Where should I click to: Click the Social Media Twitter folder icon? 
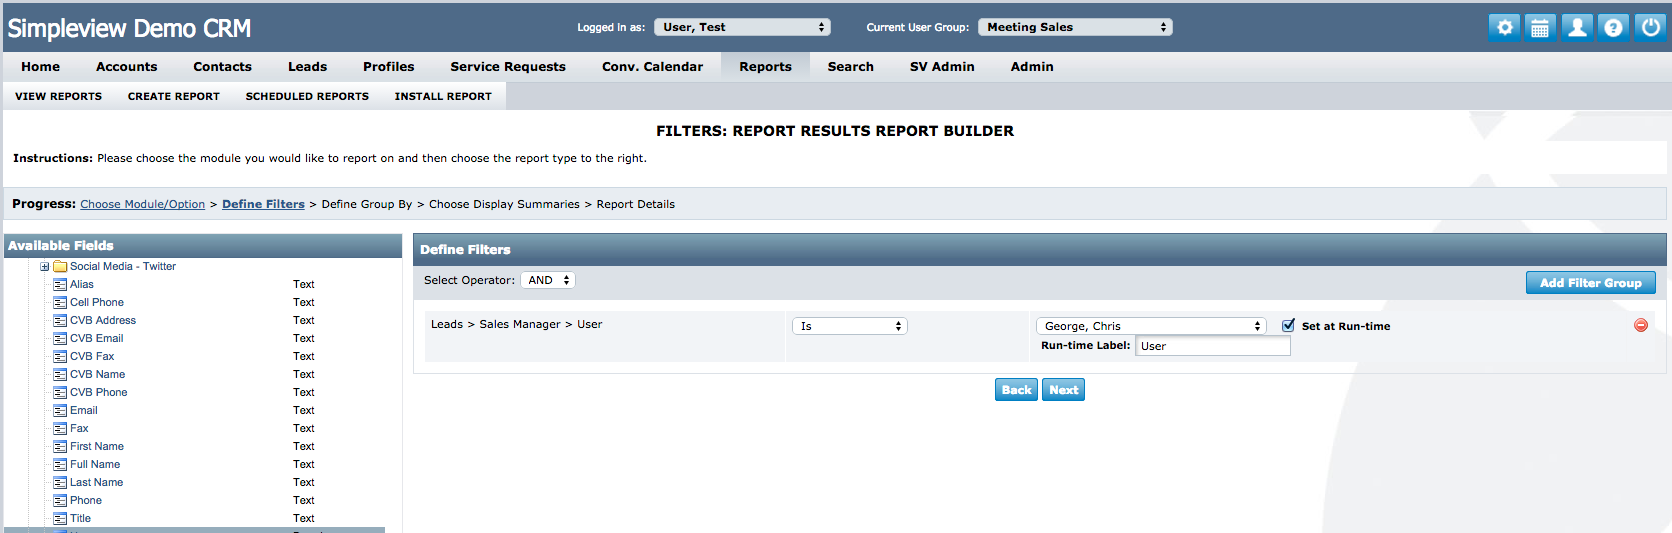coord(60,267)
